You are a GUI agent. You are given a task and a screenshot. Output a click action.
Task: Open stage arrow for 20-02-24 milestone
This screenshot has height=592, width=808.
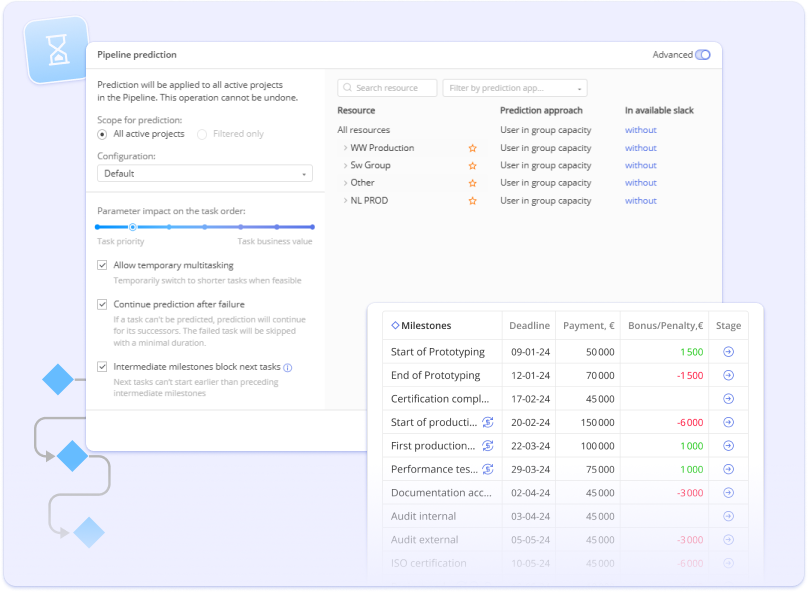pos(728,422)
